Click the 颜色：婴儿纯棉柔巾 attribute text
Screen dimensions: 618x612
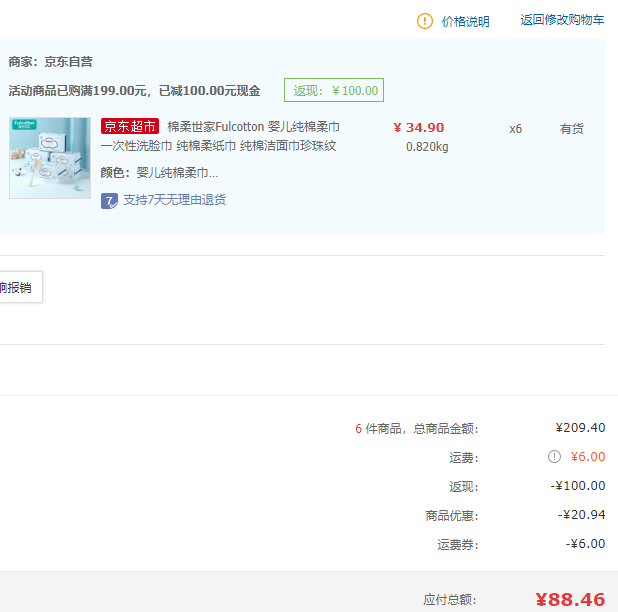coord(159,173)
